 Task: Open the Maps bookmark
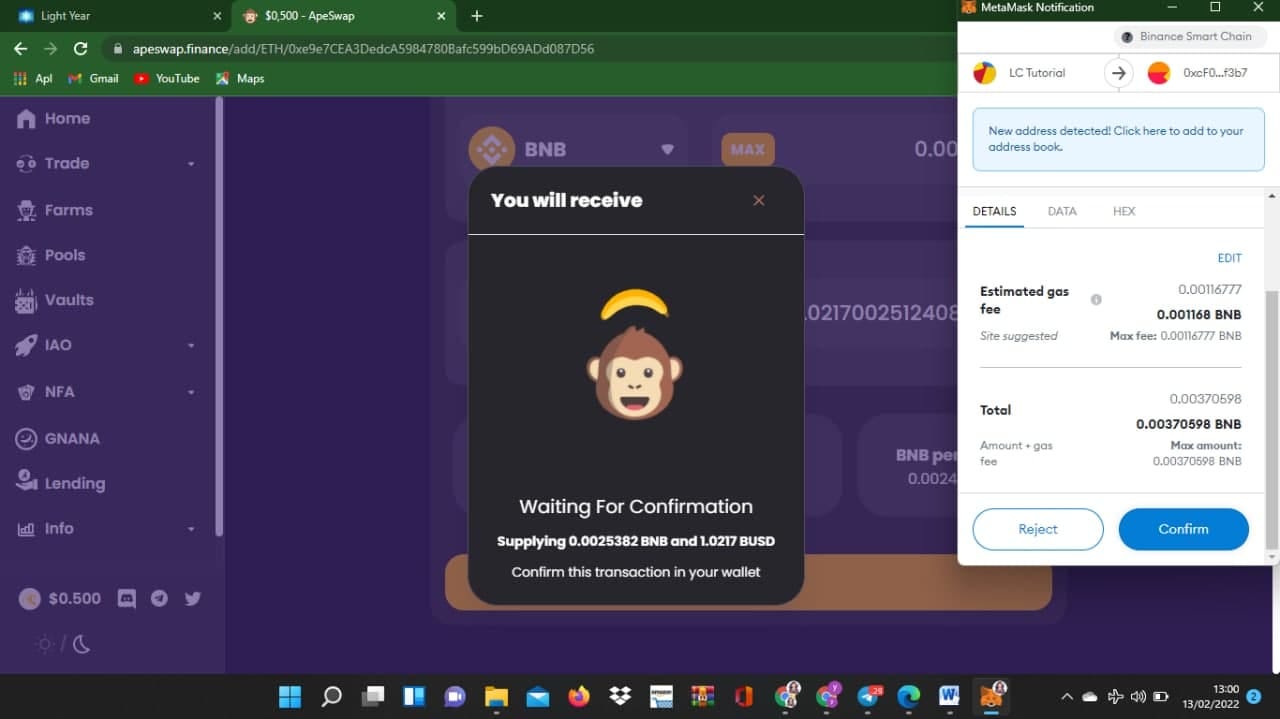click(x=240, y=78)
